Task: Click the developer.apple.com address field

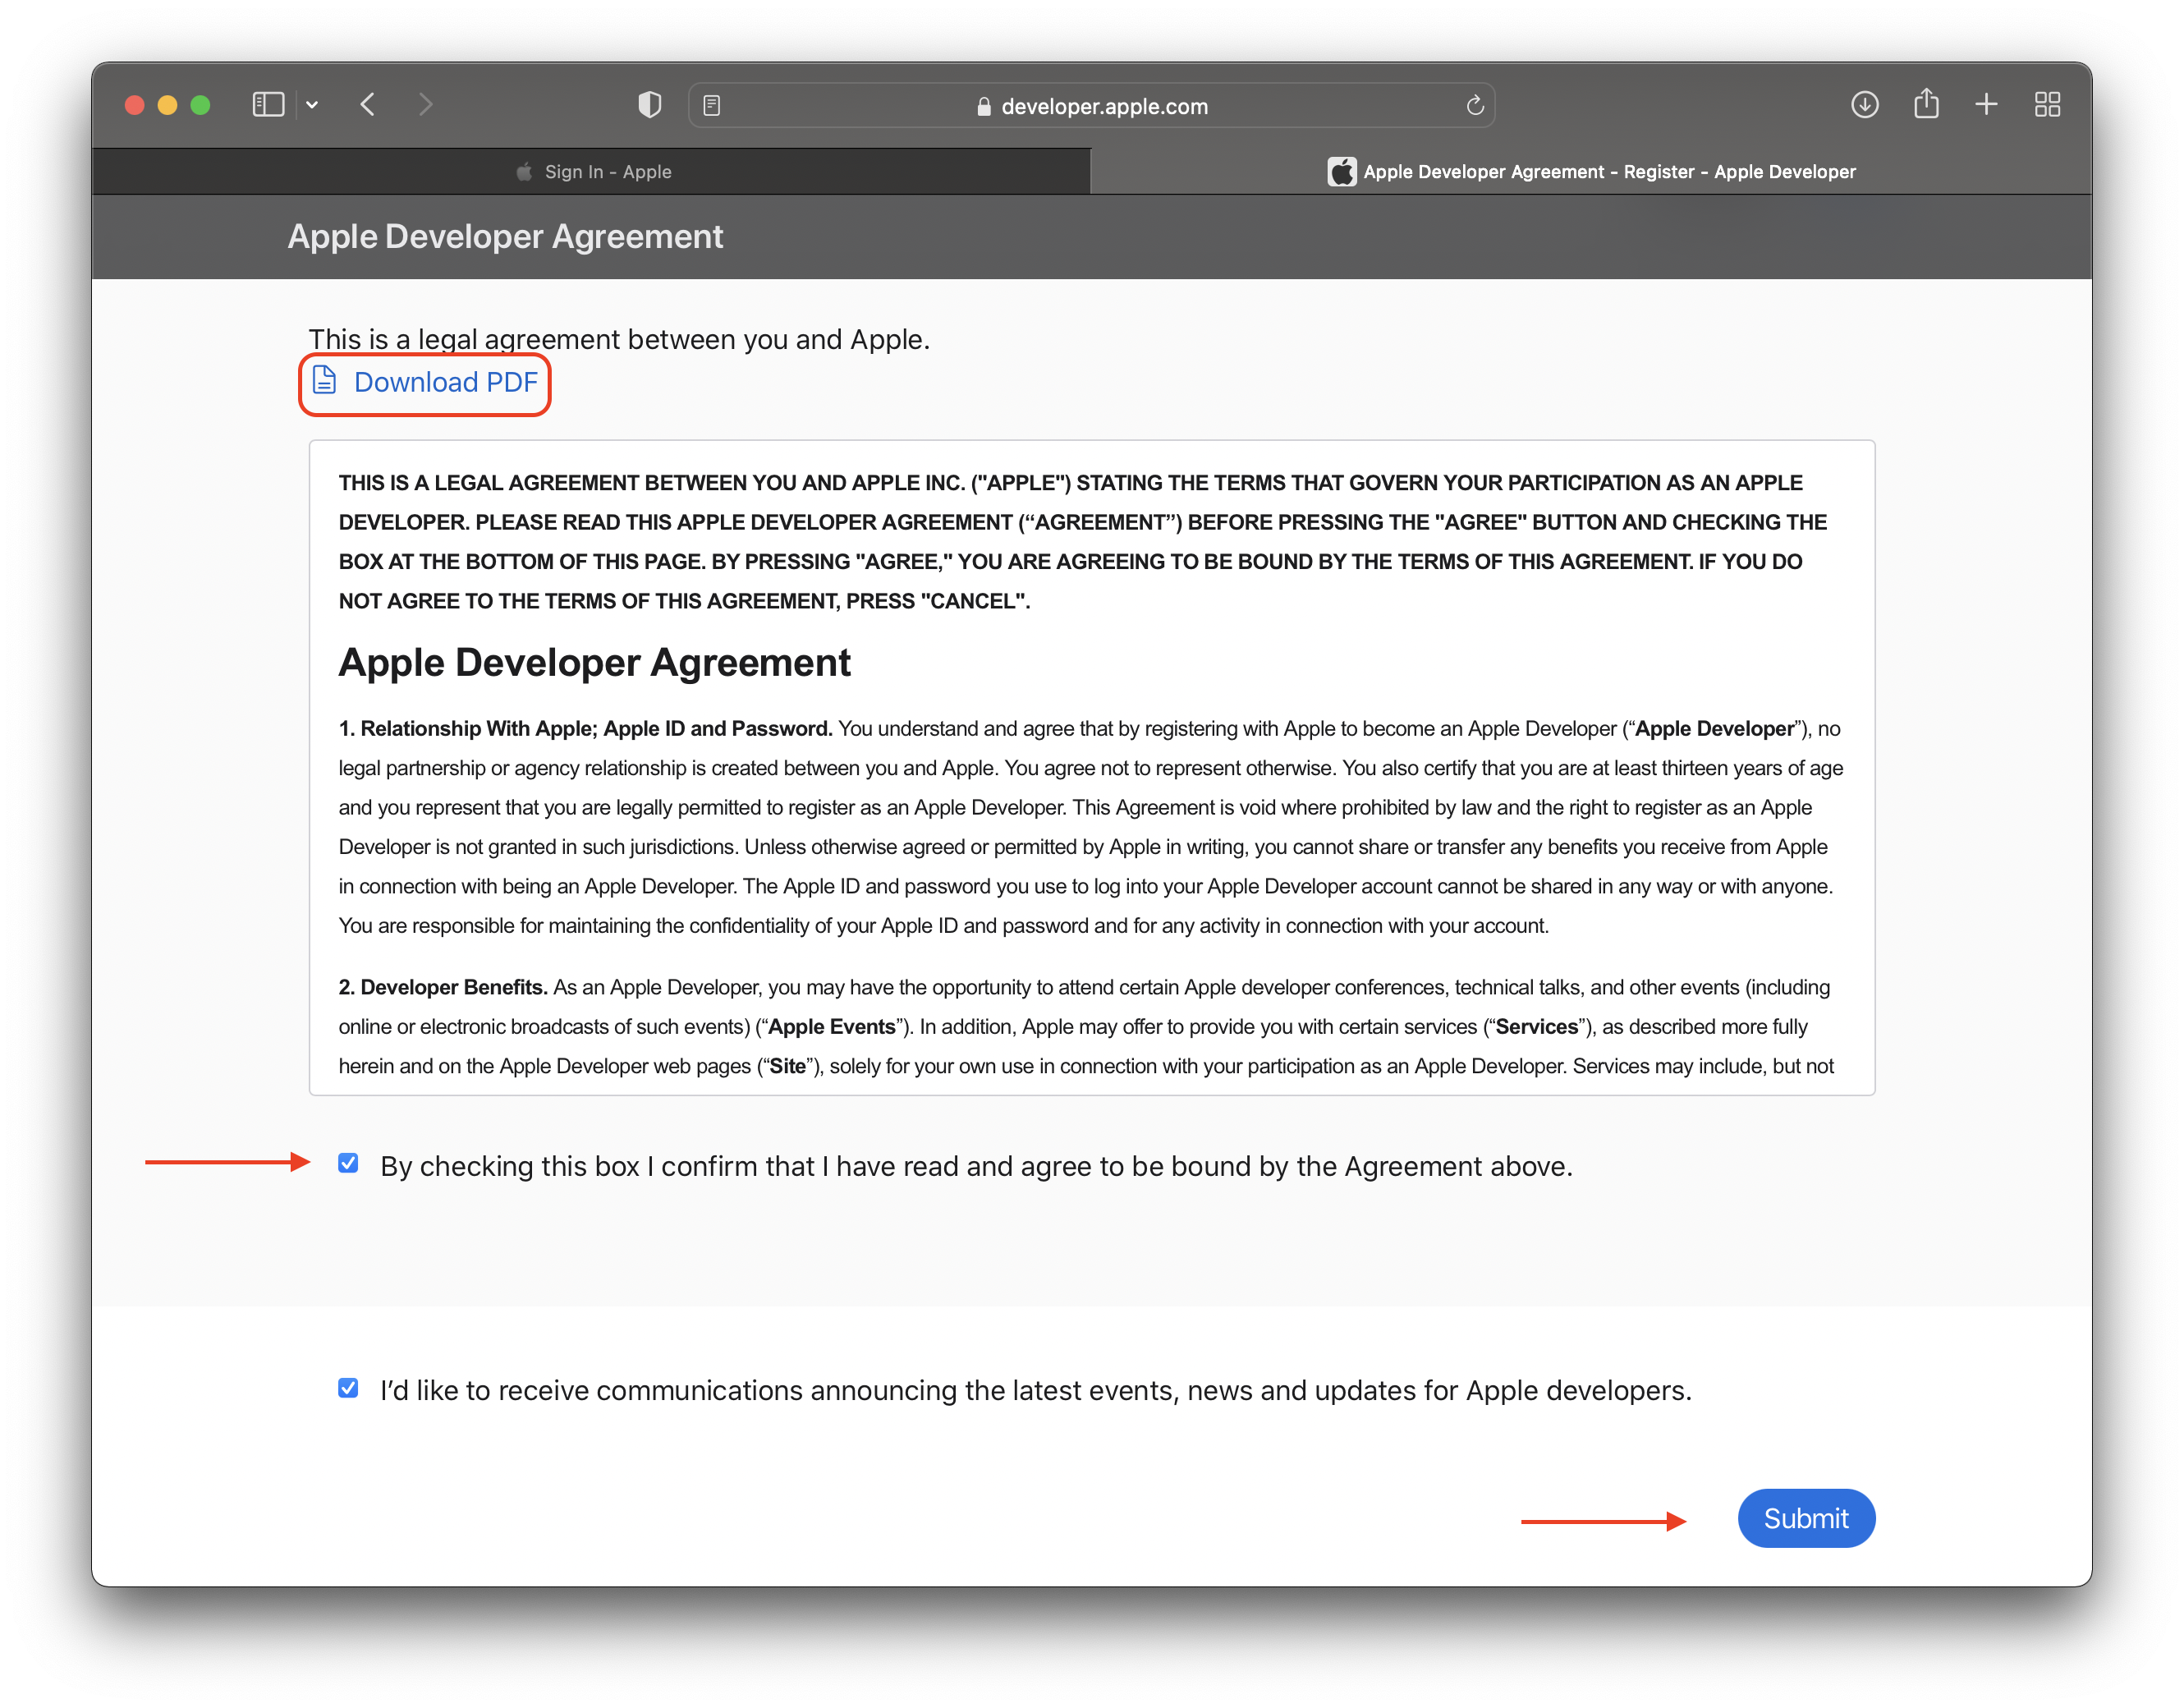Action: tap(1092, 105)
